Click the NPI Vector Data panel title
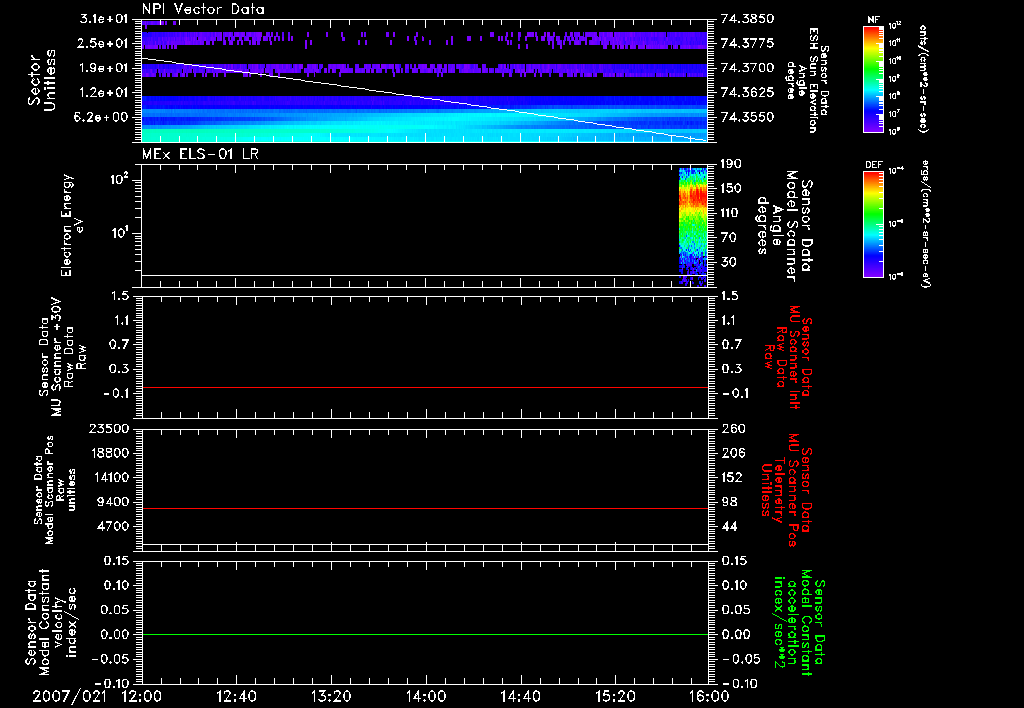This screenshot has width=1024, height=708. [x=203, y=10]
